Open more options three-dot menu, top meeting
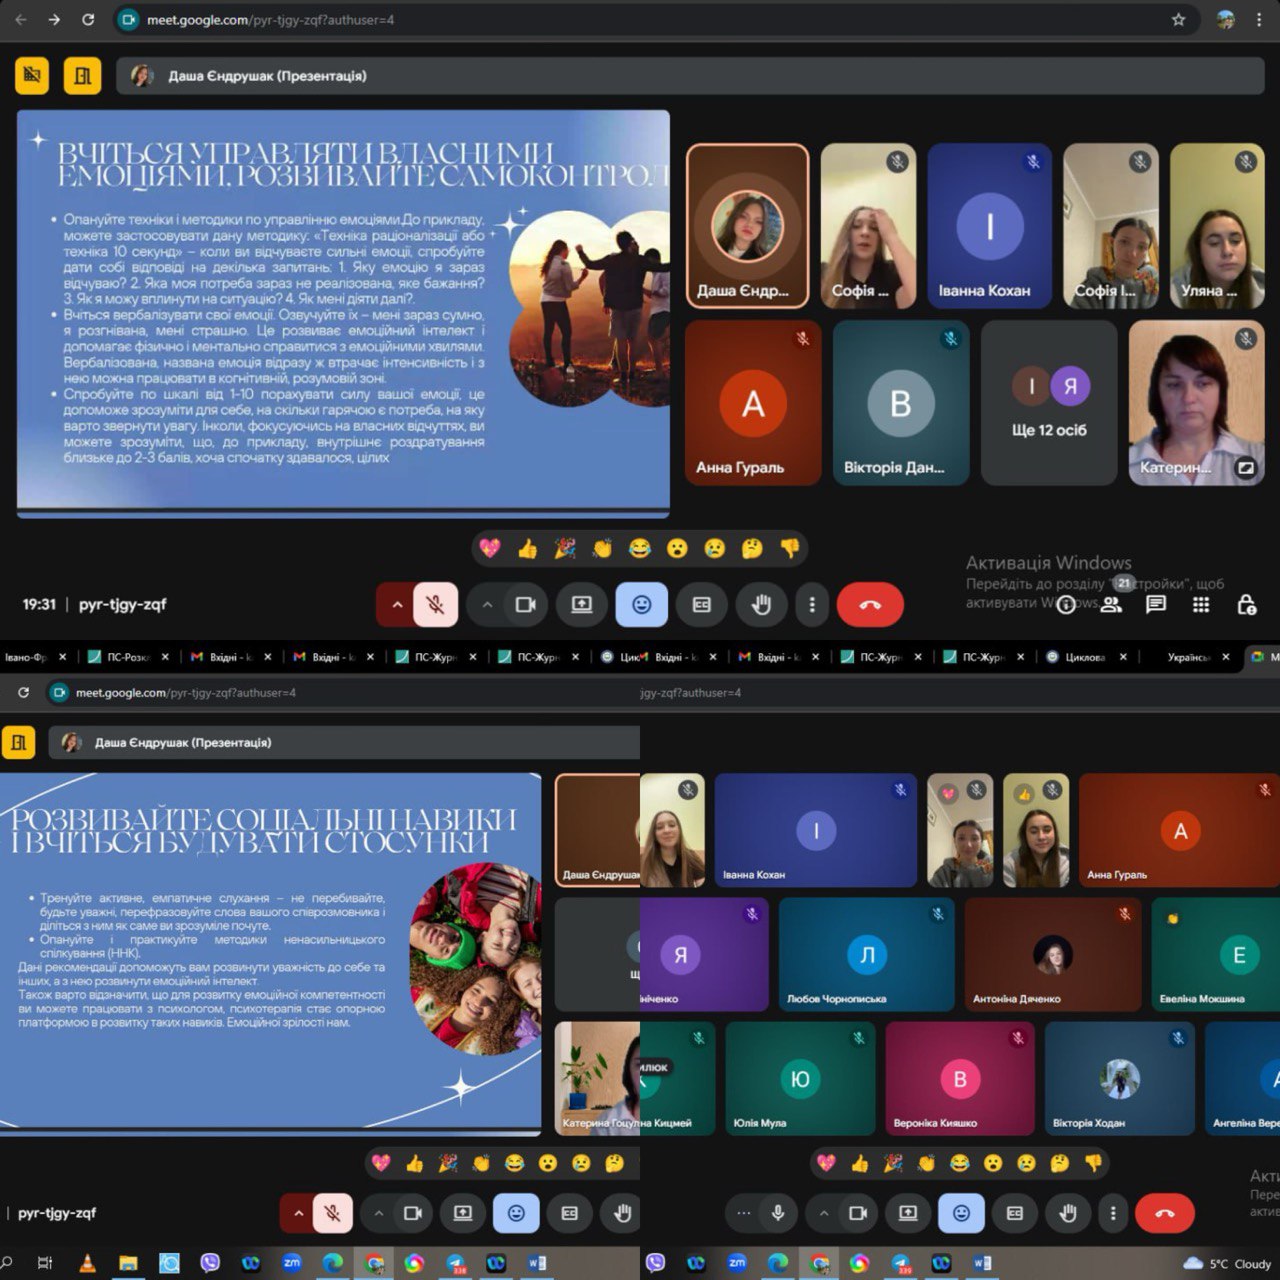 812,604
